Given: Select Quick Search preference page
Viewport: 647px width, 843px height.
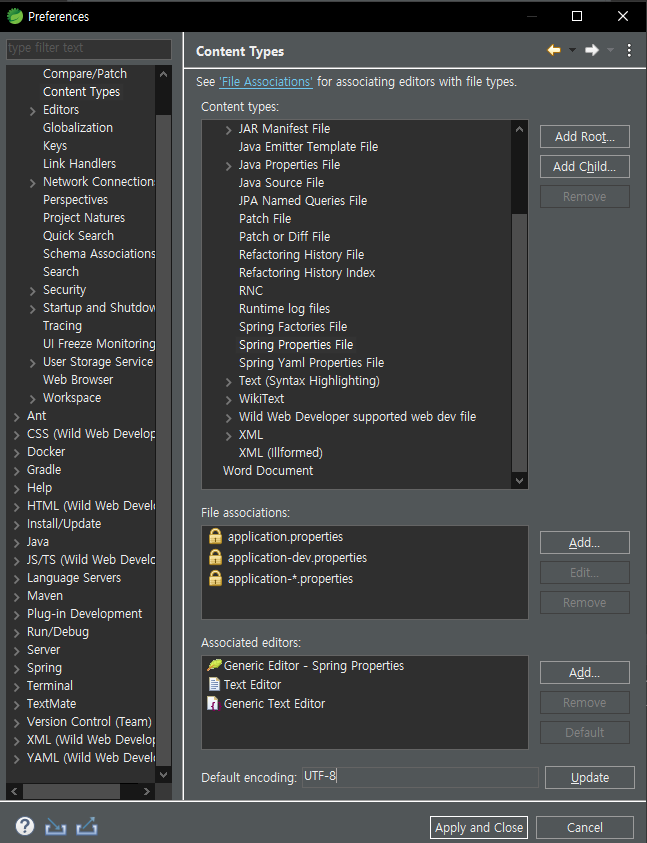Looking at the screenshot, I should 78,235.
